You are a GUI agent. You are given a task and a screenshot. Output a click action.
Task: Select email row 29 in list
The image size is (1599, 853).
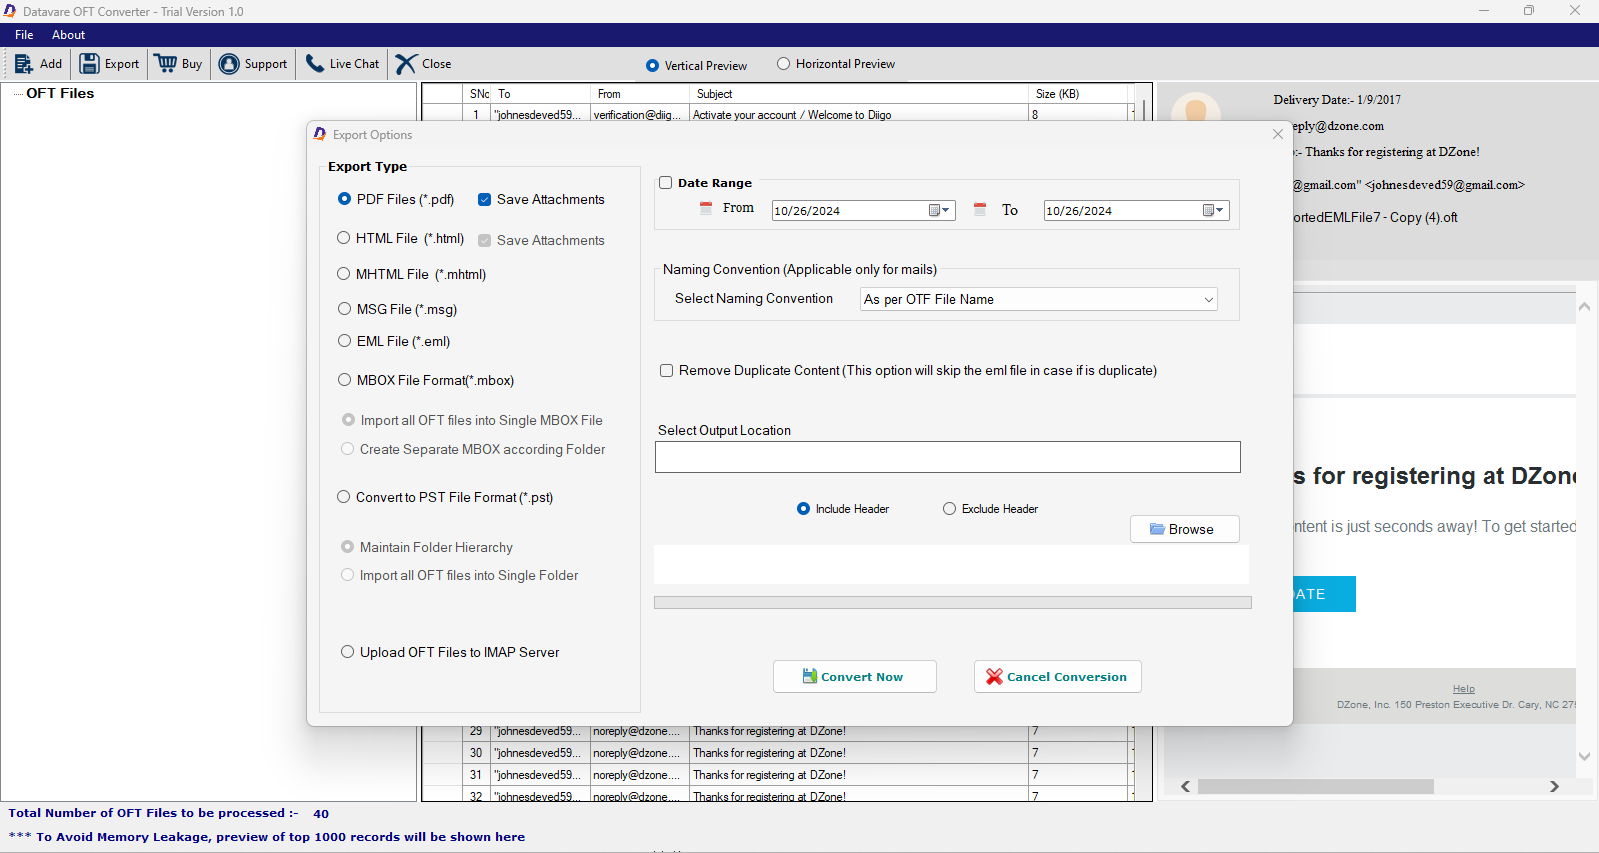click(780, 732)
